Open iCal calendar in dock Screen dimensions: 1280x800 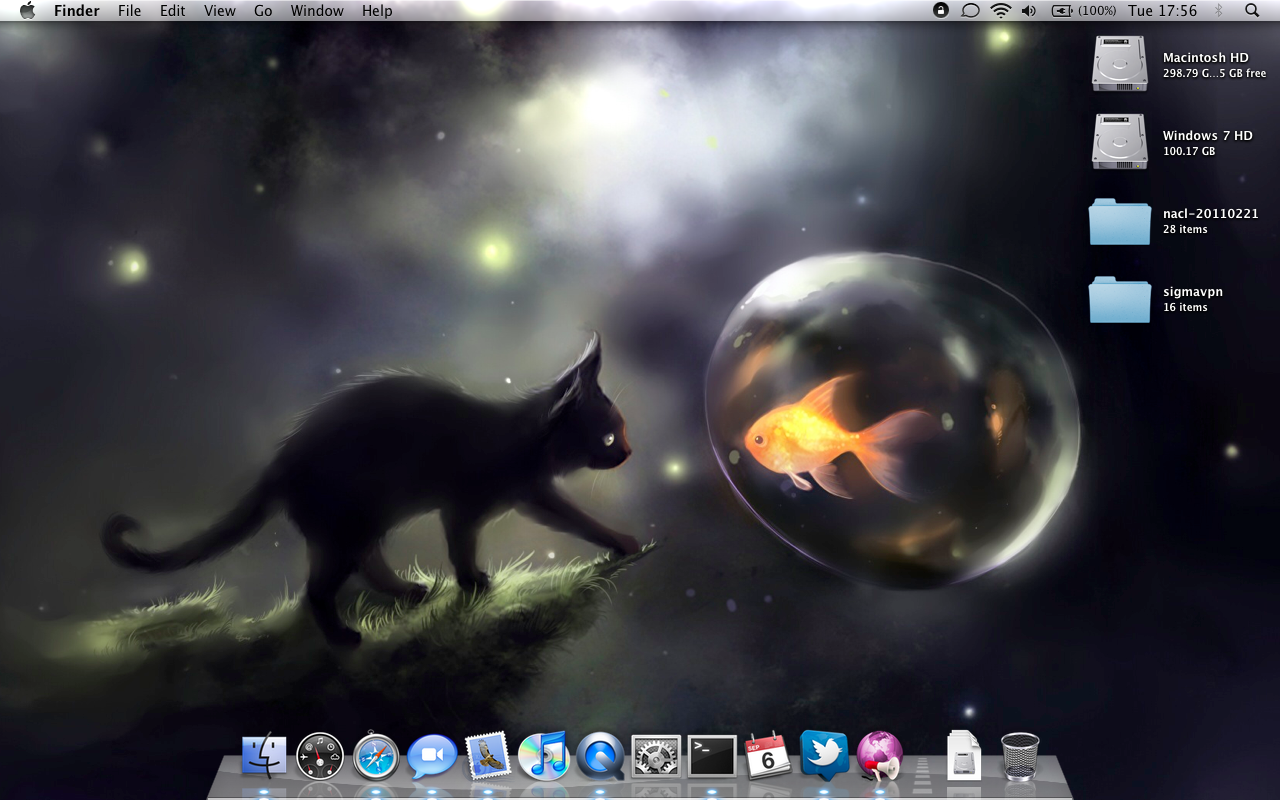(x=768, y=757)
